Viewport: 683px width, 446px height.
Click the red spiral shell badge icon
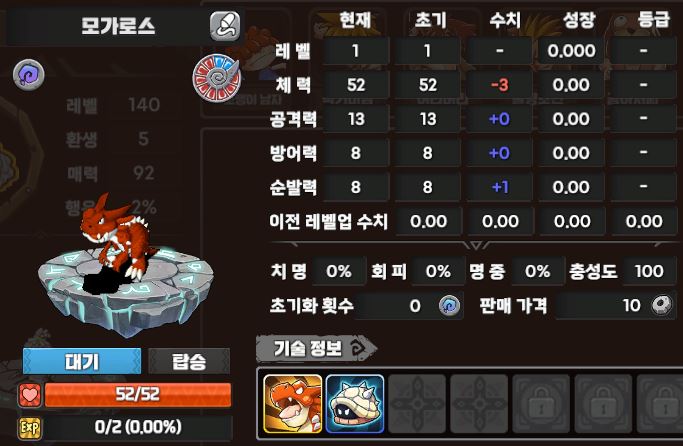click(x=216, y=78)
